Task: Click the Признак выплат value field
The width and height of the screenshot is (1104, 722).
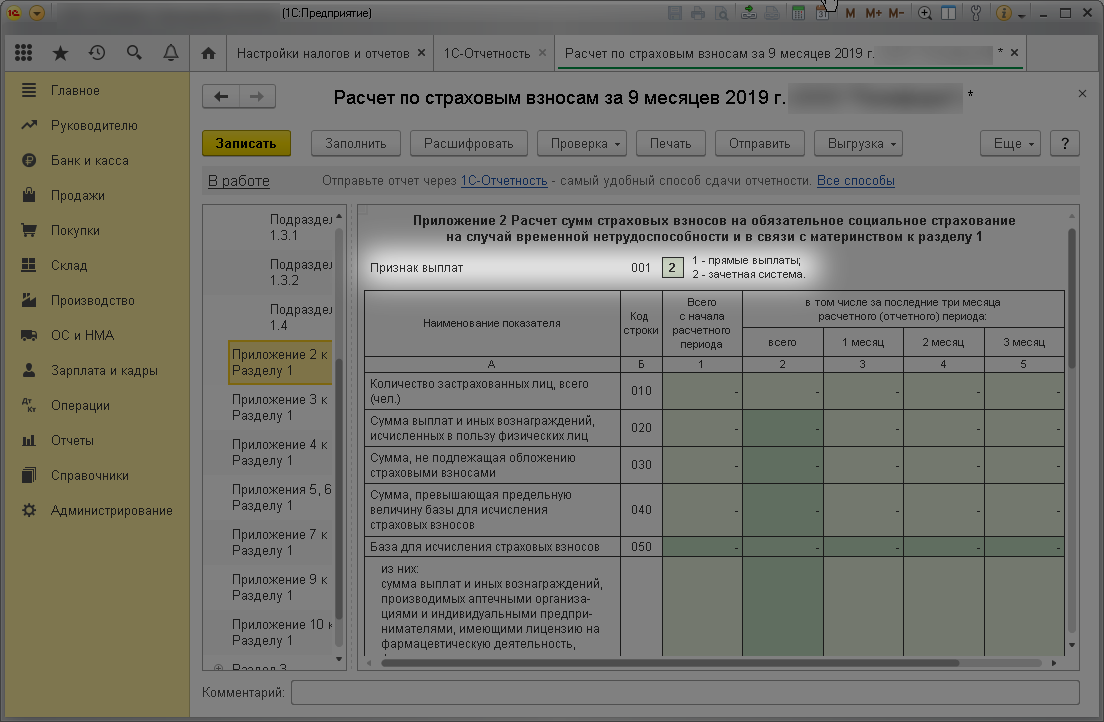Action: [672, 268]
